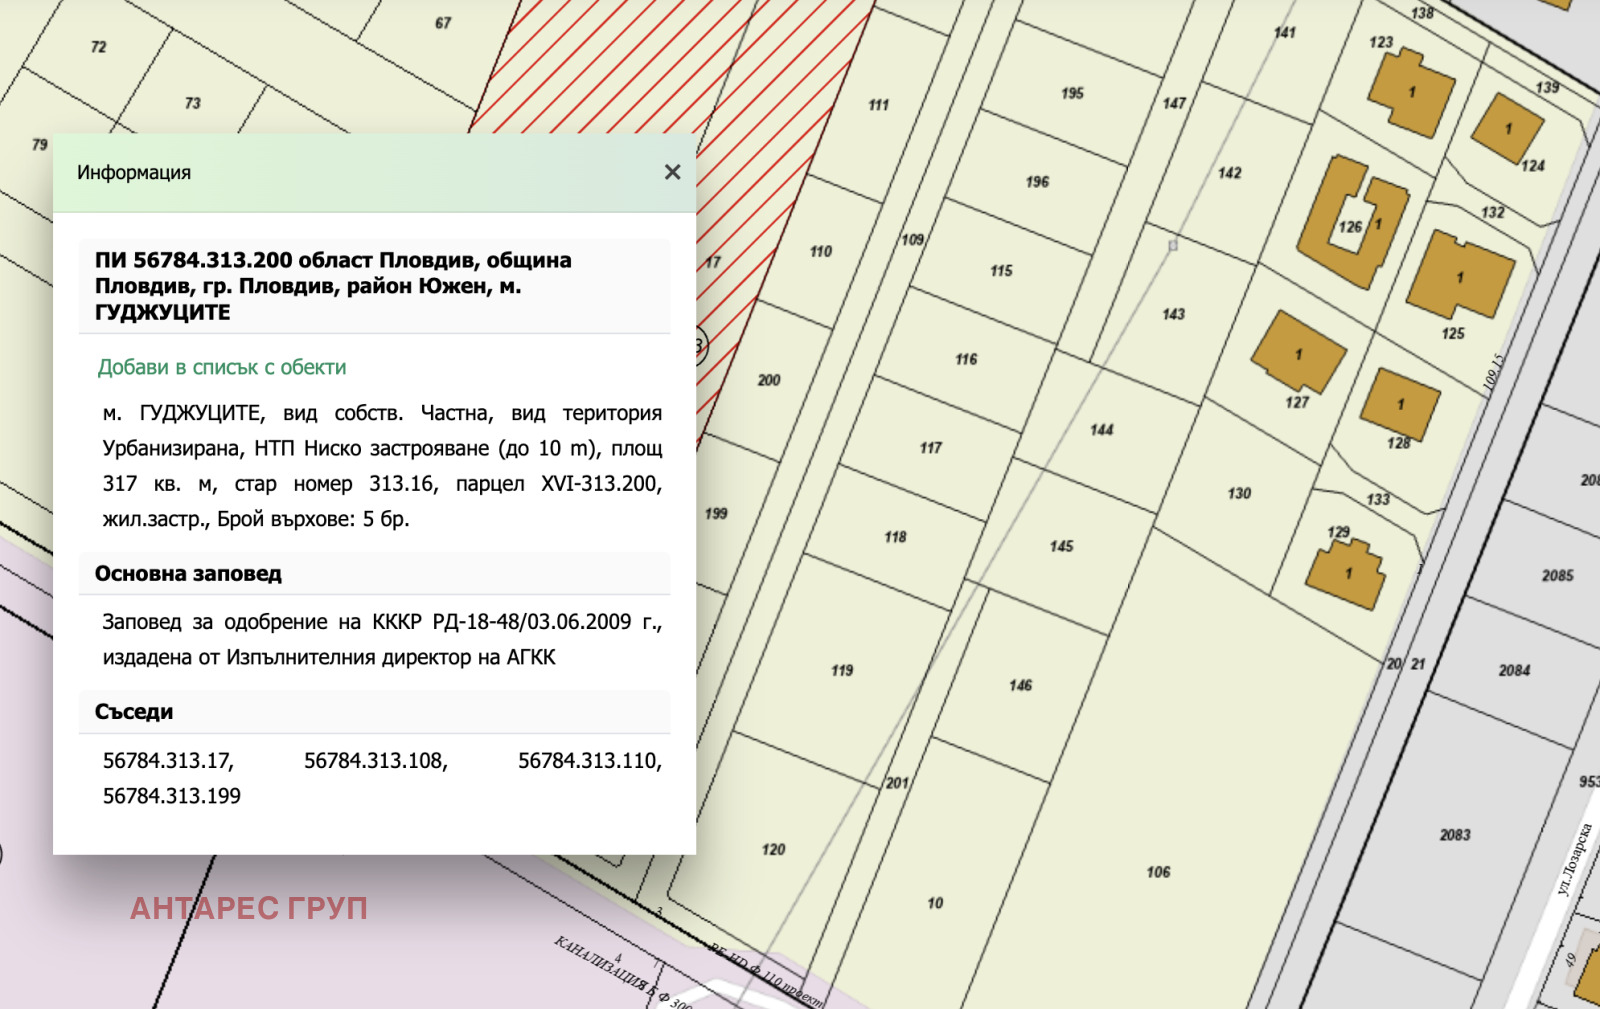
Task: Click 'Добави в списък с обекти' link
Action: (222, 367)
